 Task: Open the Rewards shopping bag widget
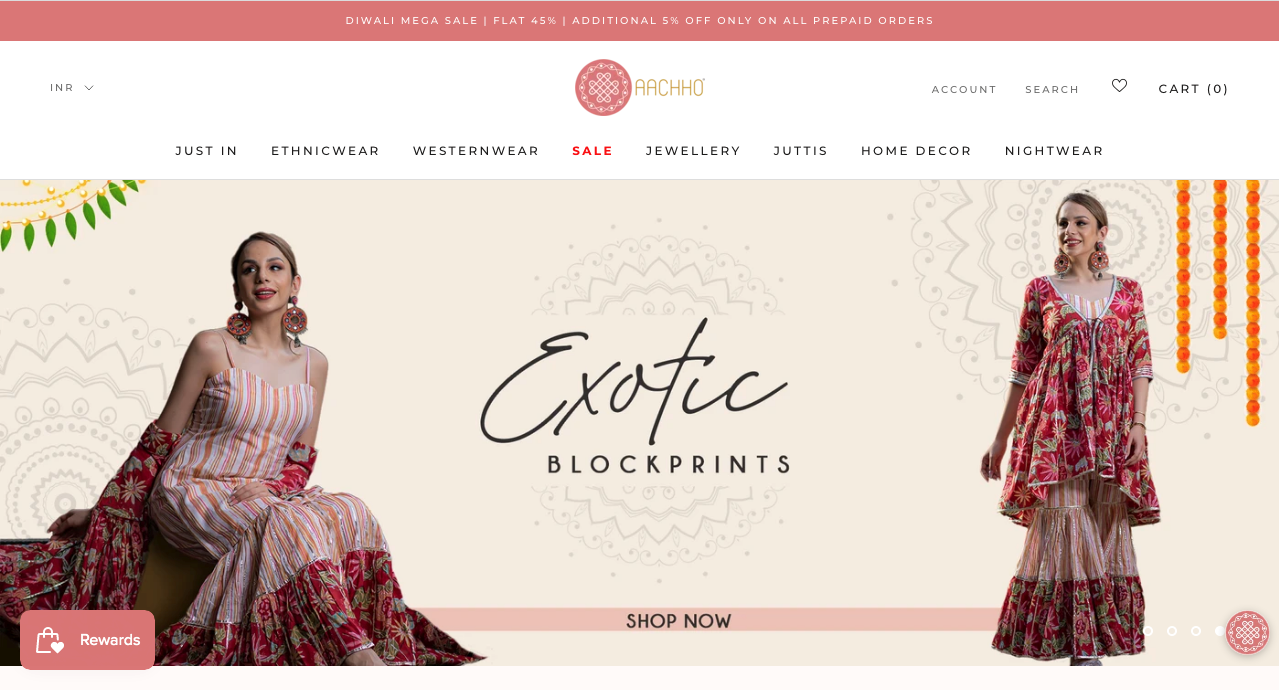coord(87,640)
